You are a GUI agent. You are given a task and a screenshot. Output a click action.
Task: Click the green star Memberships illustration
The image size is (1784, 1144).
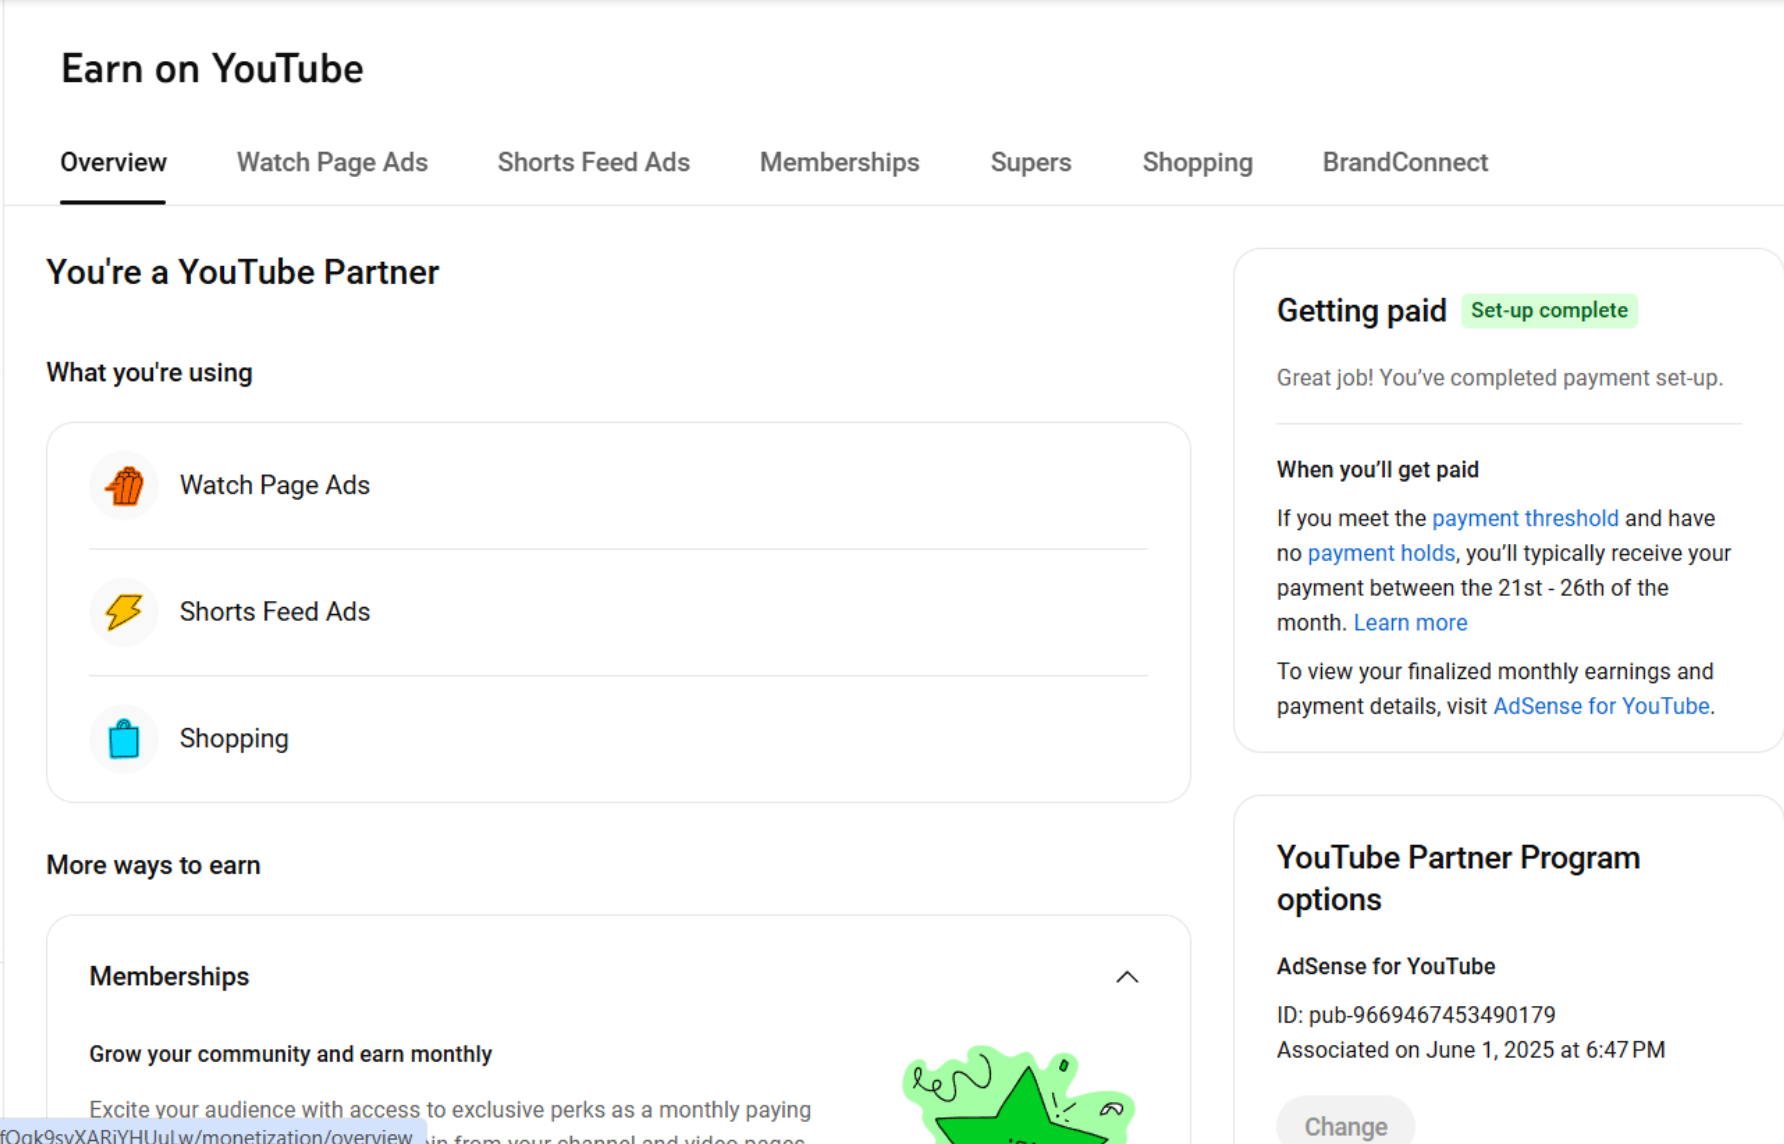(1020, 1096)
